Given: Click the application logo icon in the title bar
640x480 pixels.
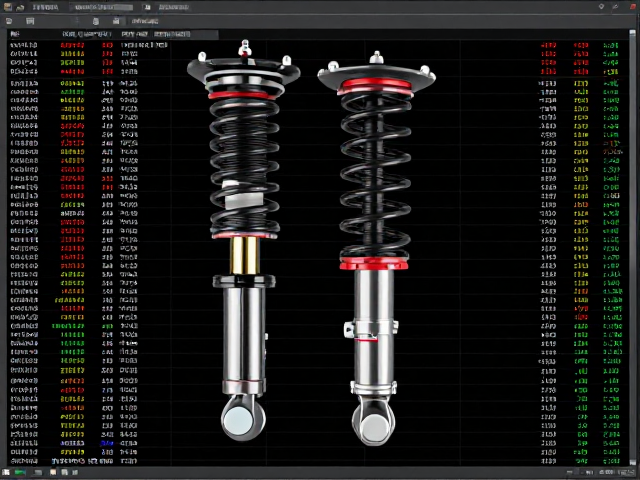Looking at the screenshot, I should click(7, 7).
